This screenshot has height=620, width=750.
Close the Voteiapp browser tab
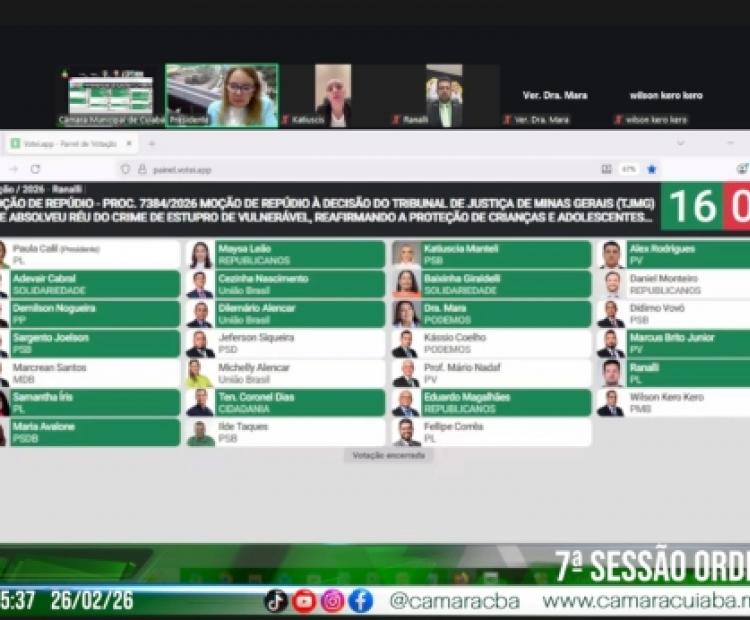(130, 144)
